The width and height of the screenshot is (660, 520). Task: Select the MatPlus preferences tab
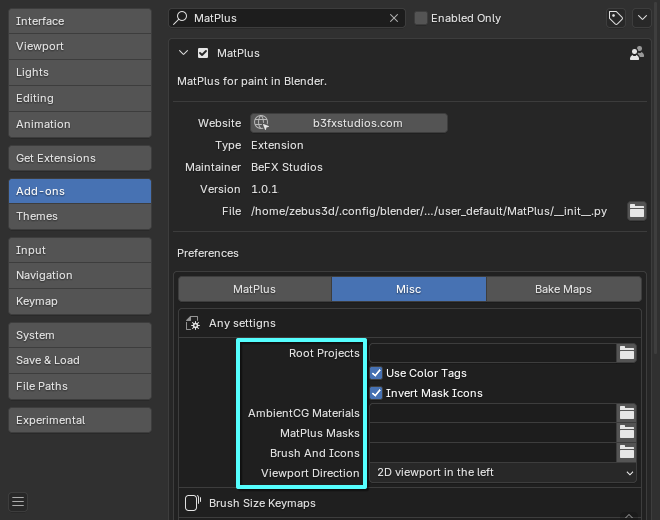point(255,289)
